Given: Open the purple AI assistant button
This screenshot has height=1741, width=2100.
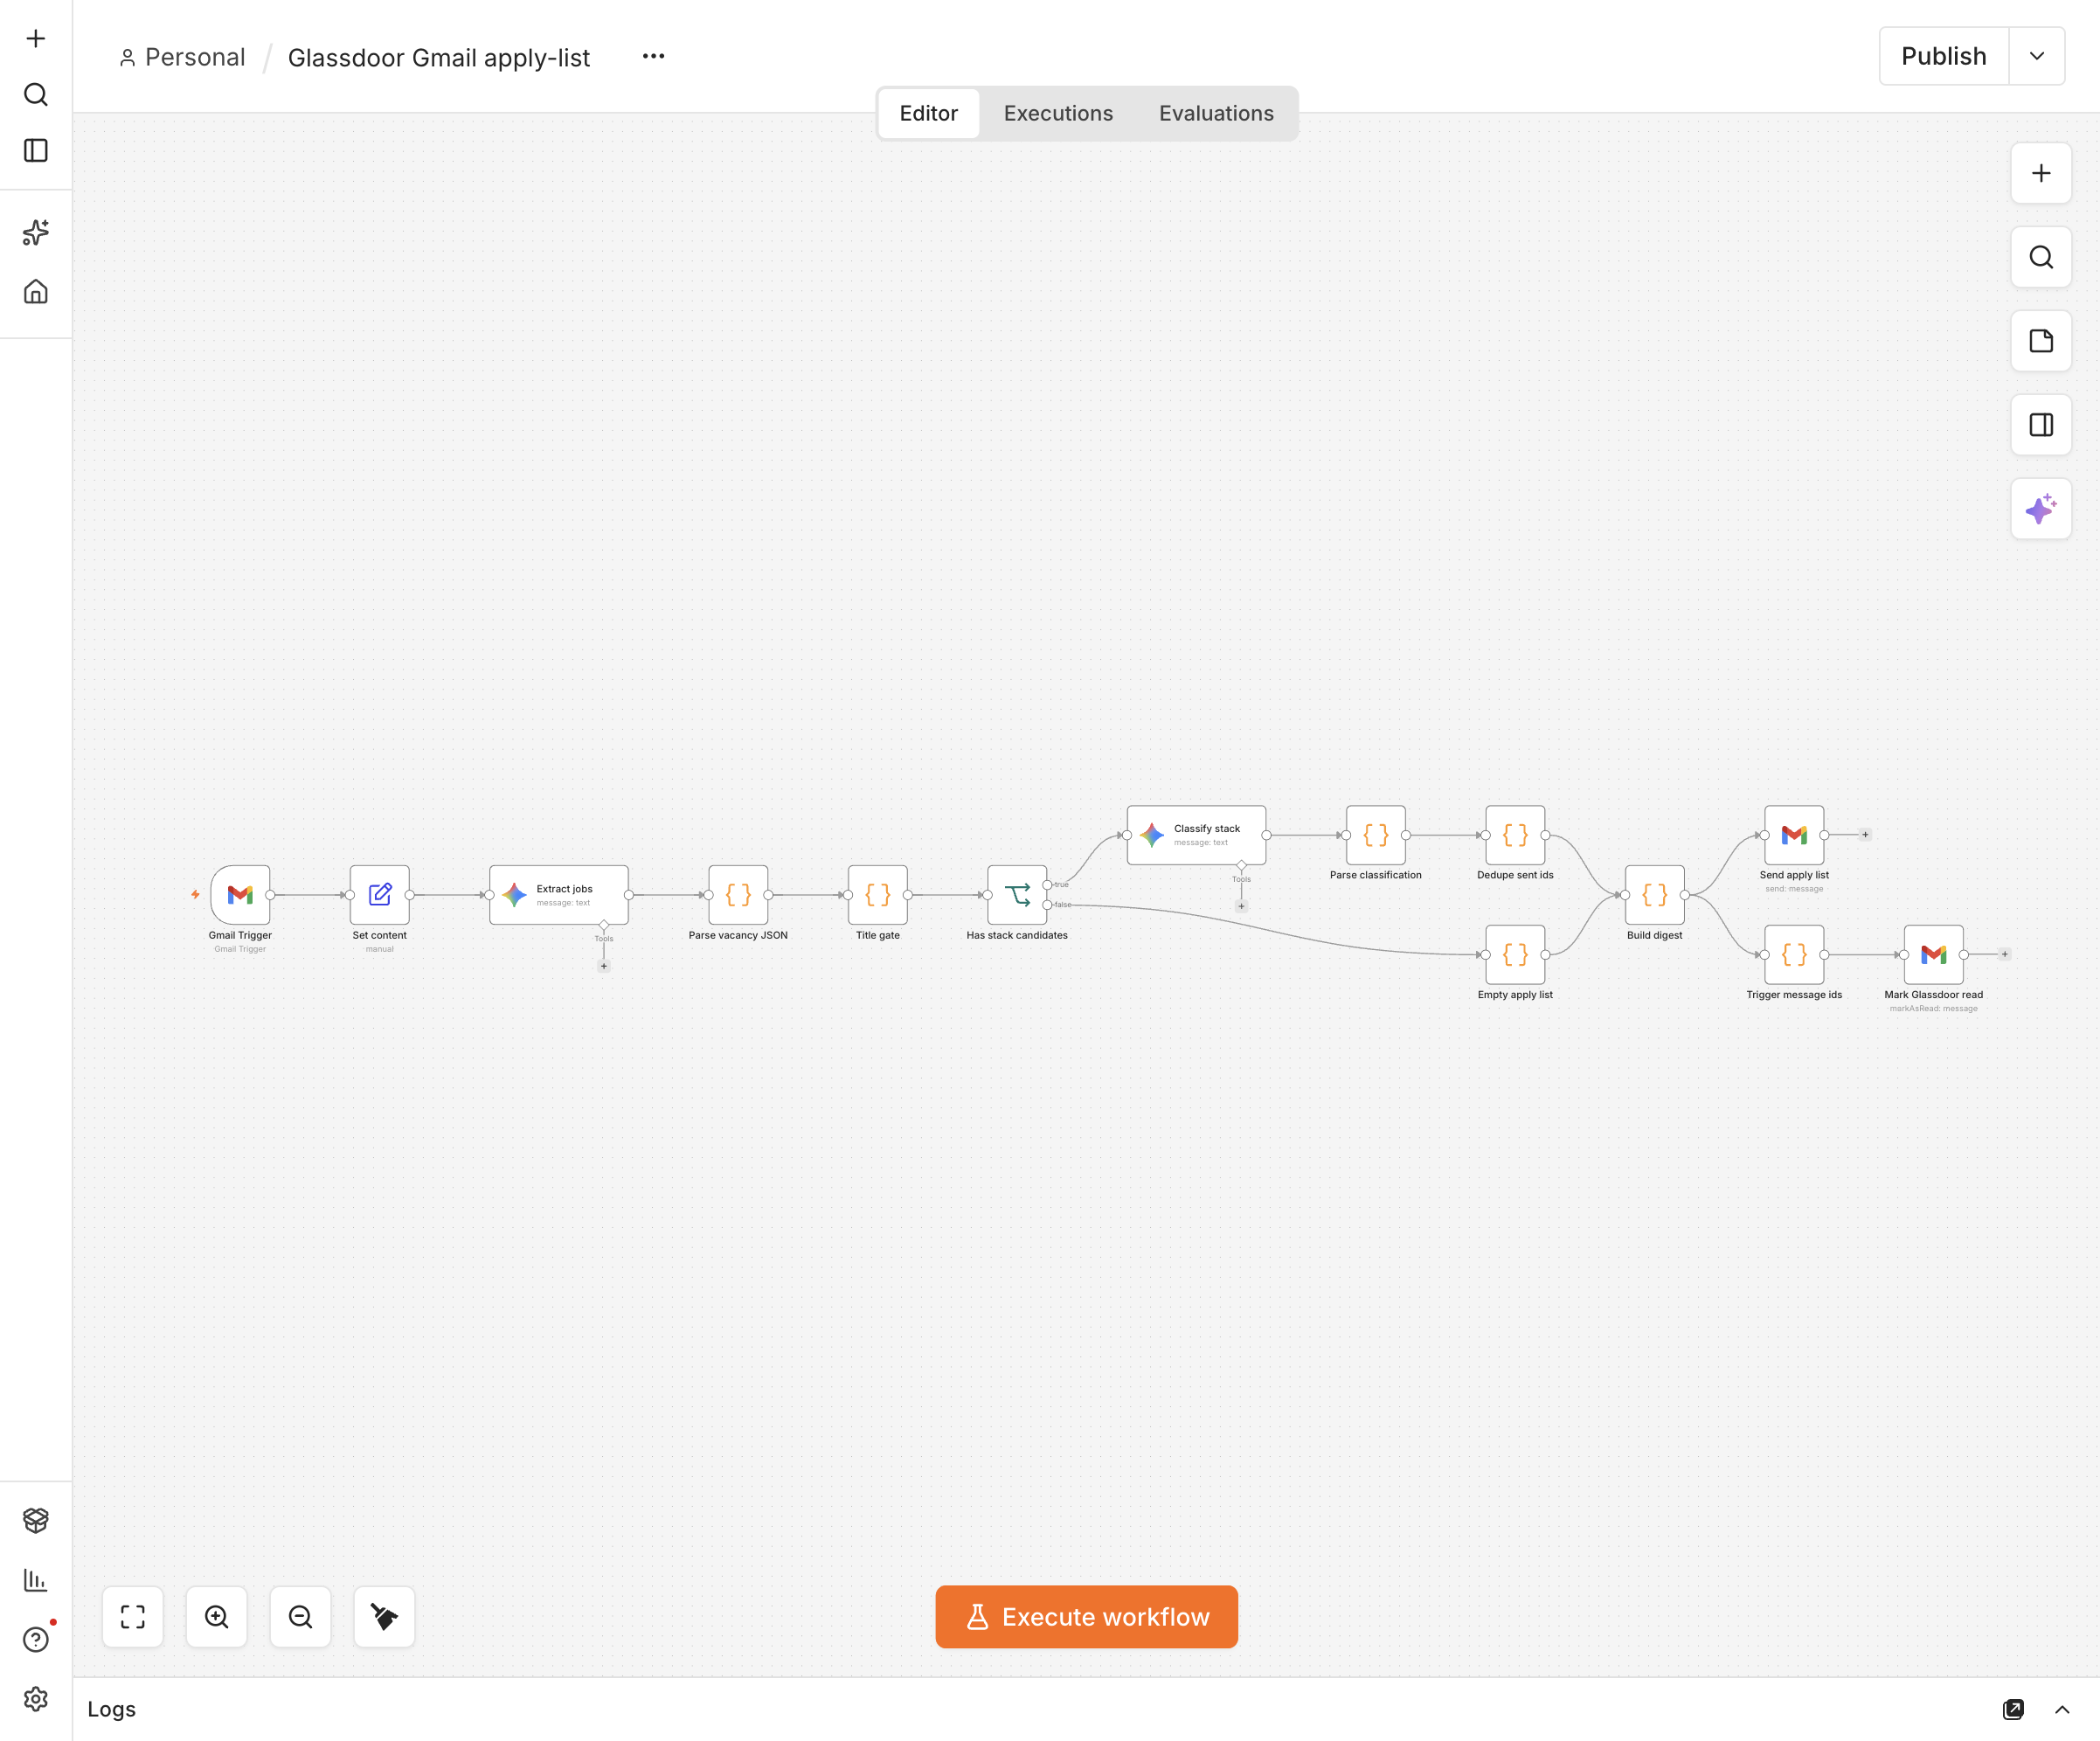Looking at the screenshot, I should (x=2041, y=509).
